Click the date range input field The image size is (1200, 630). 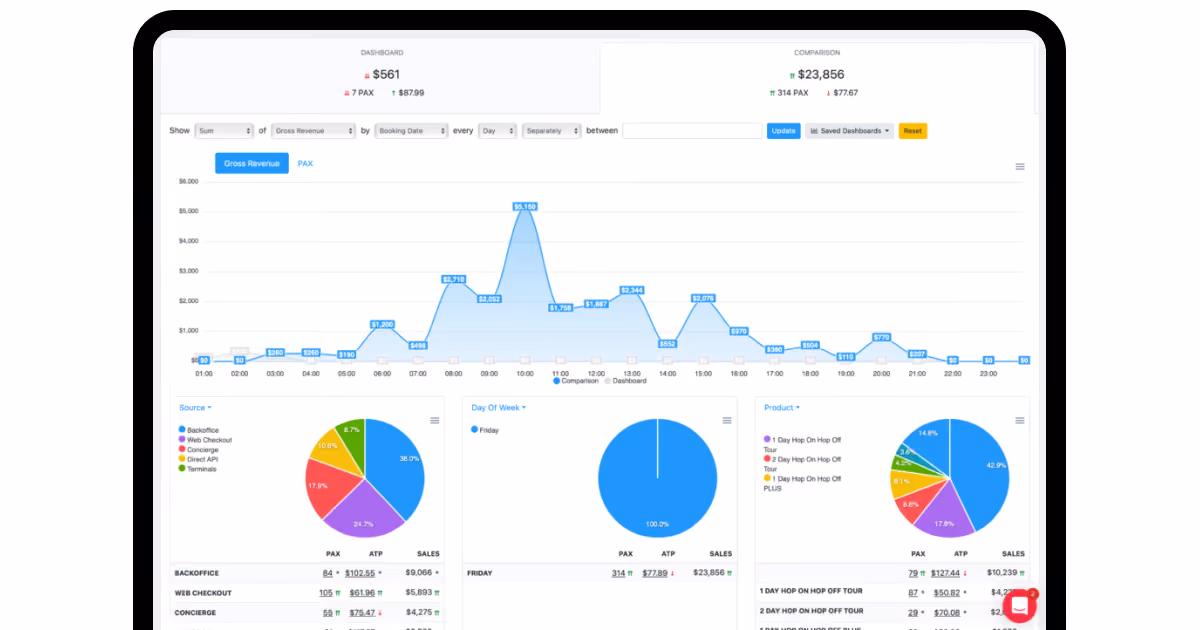click(x=692, y=131)
